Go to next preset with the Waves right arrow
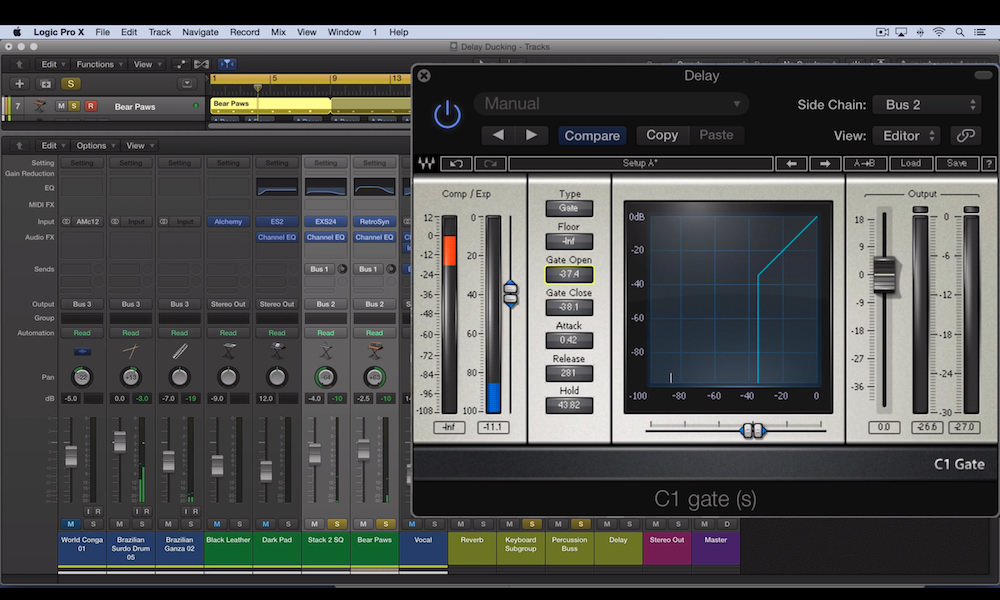 click(825, 164)
